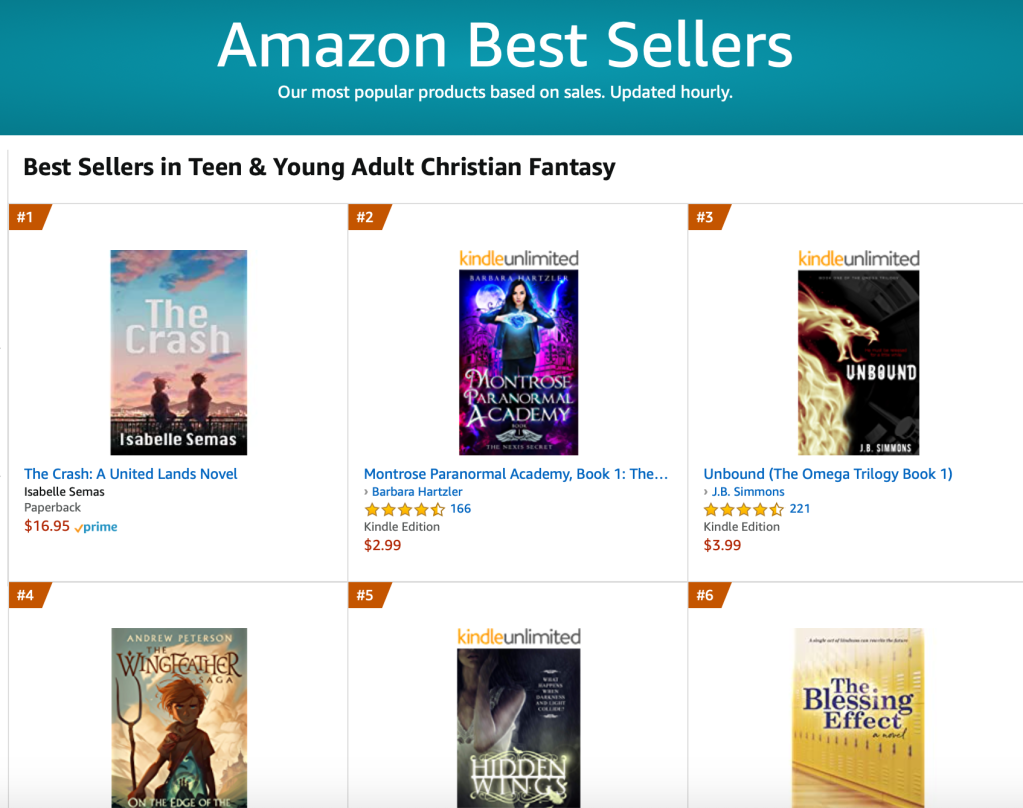Click Kindle Unlimited logo above Hidden Wings

coord(518,636)
